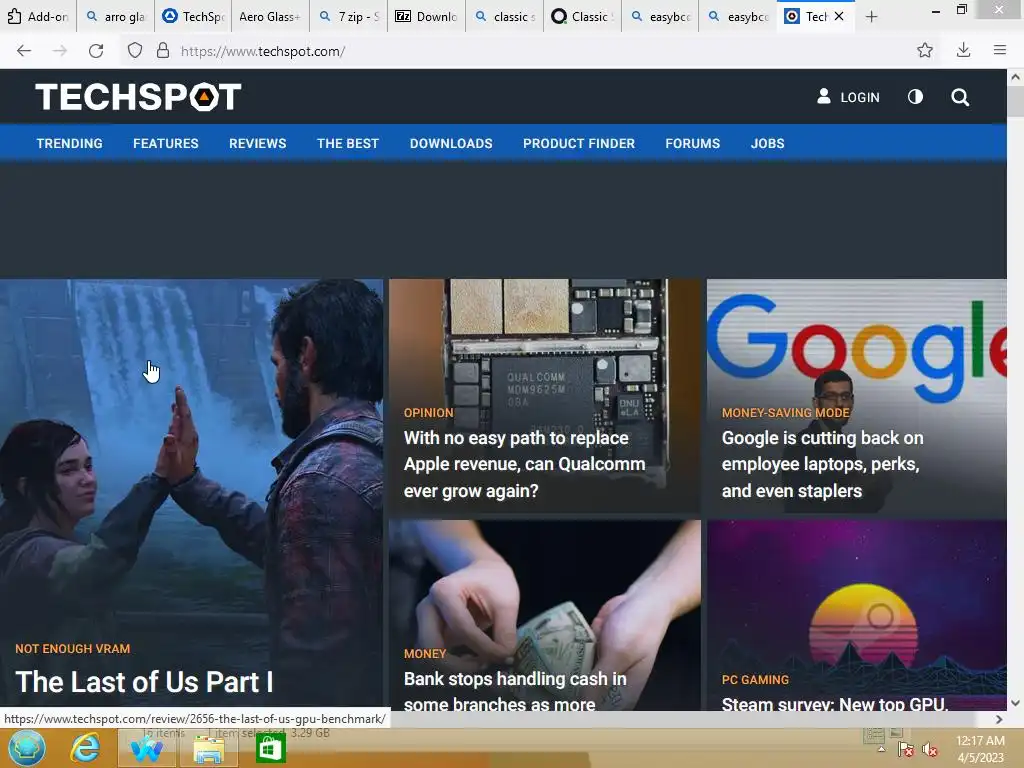
Task: Click the vertical scrollbar down arrow
Action: 1015,703
